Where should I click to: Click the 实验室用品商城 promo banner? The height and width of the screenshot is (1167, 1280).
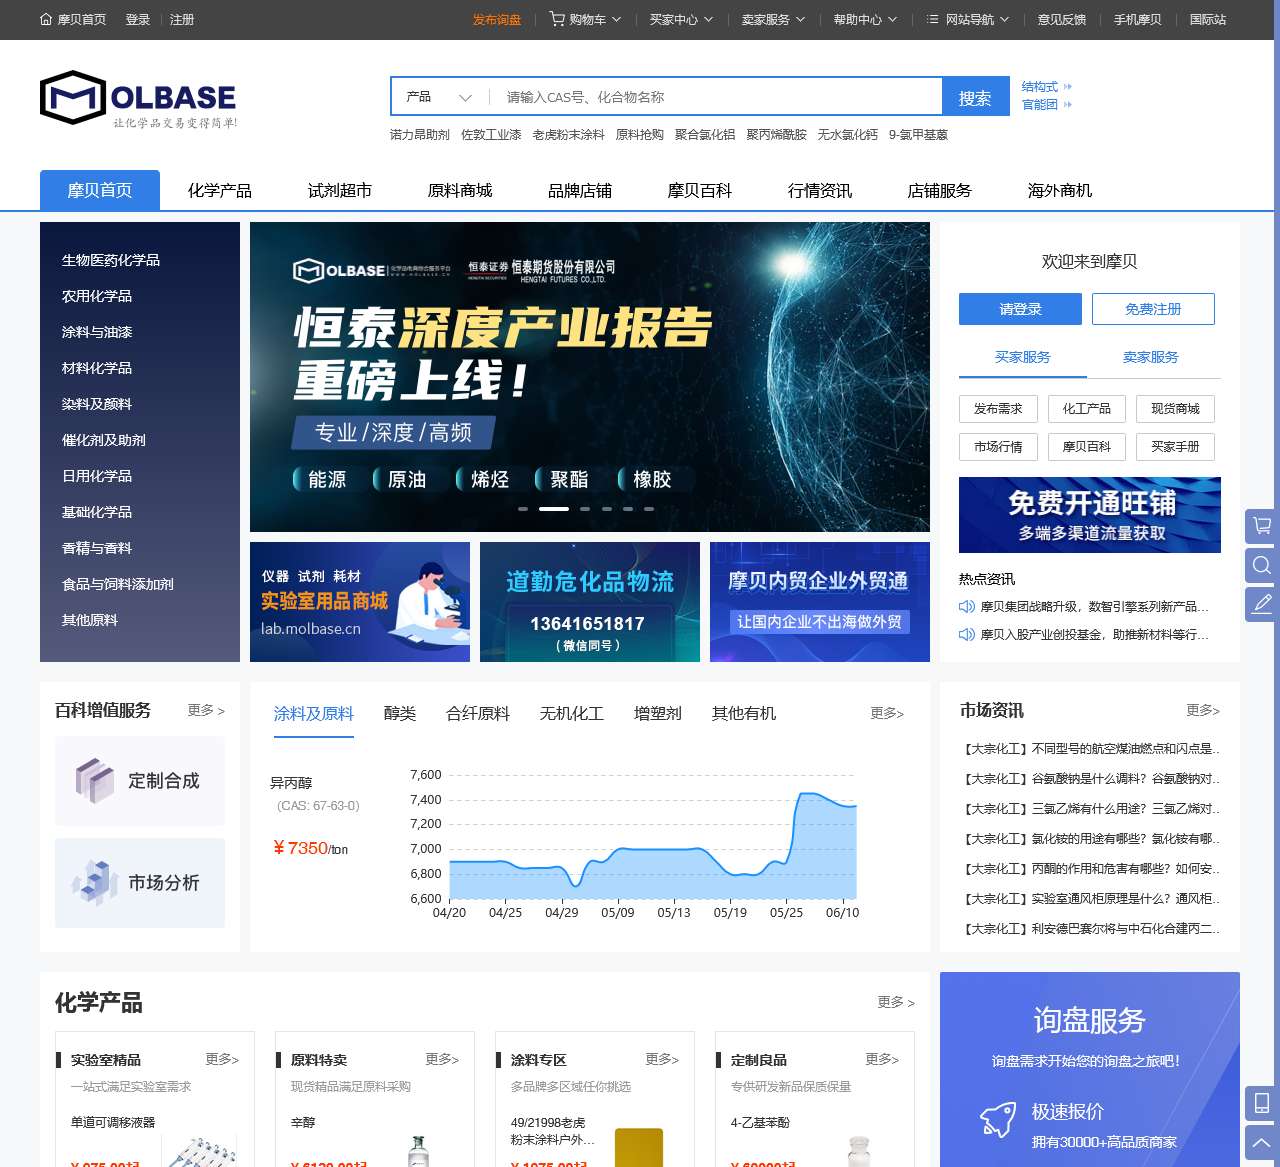point(360,602)
